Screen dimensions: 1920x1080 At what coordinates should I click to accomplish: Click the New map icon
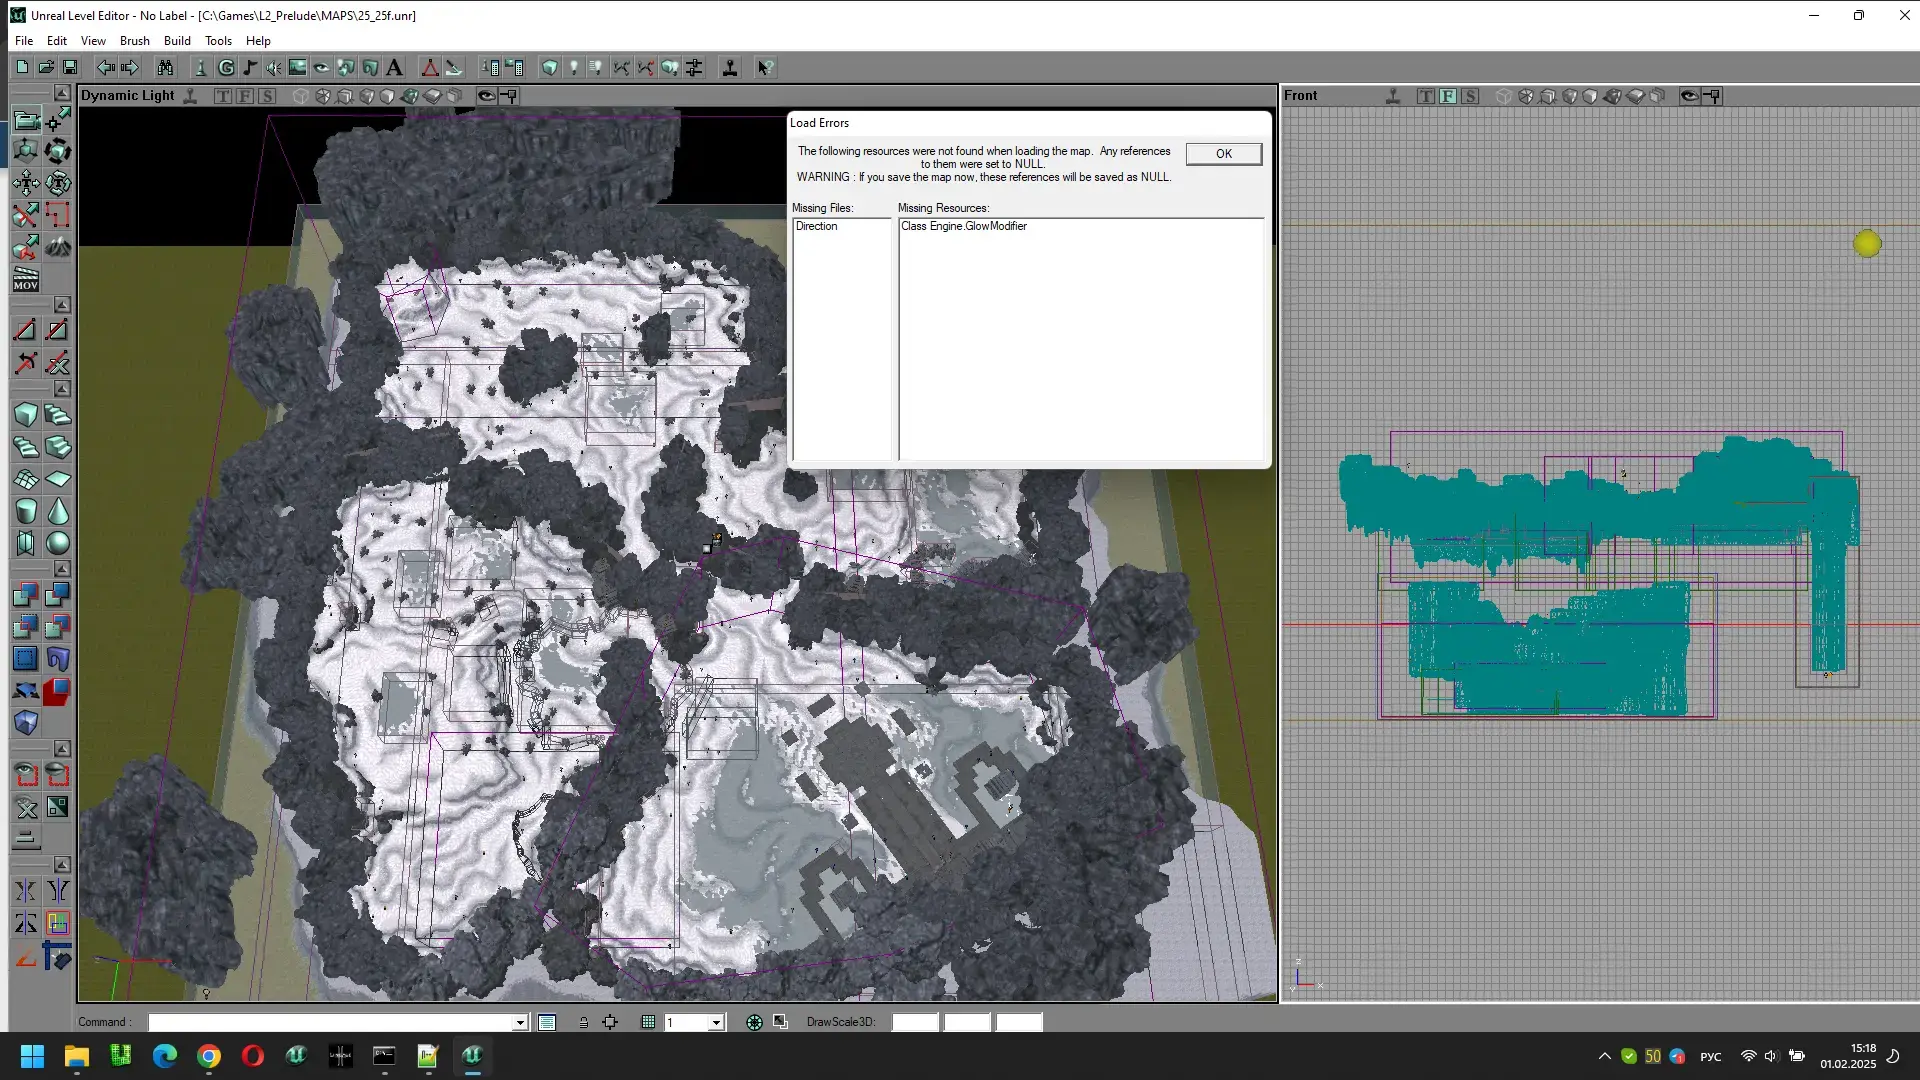pyautogui.click(x=22, y=68)
